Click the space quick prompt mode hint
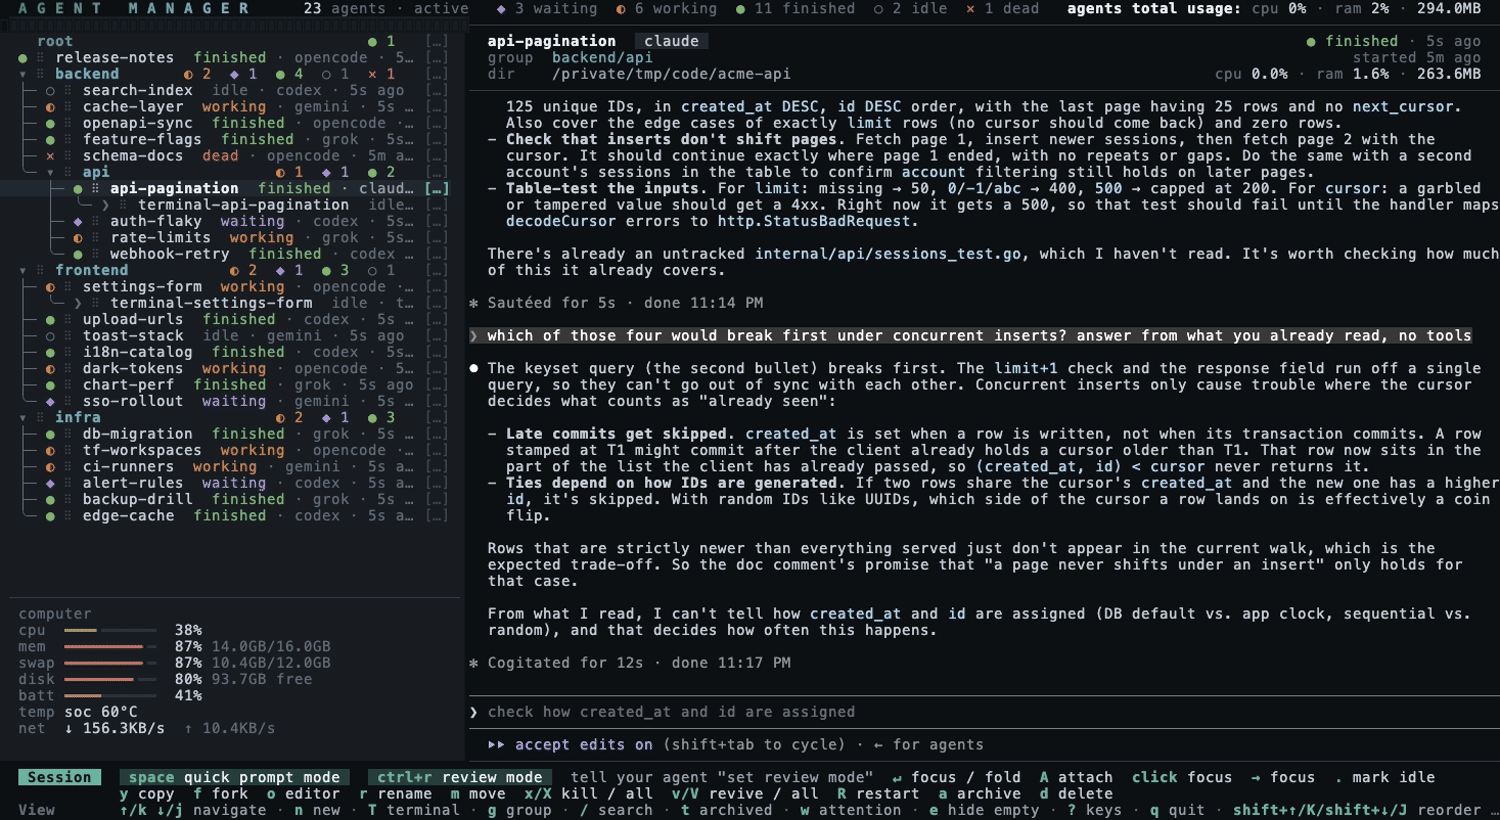The width and height of the screenshot is (1500, 820). (x=234, y=777)
